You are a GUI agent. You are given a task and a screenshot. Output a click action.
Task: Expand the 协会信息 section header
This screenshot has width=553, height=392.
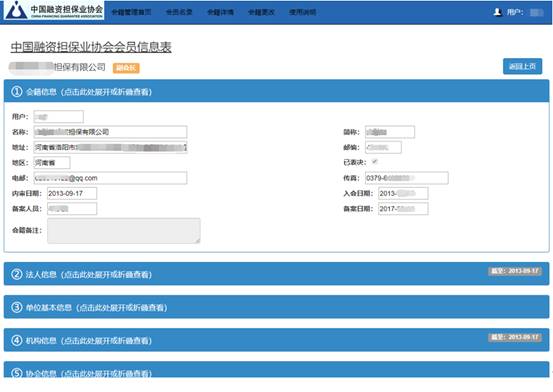(276, 369)
